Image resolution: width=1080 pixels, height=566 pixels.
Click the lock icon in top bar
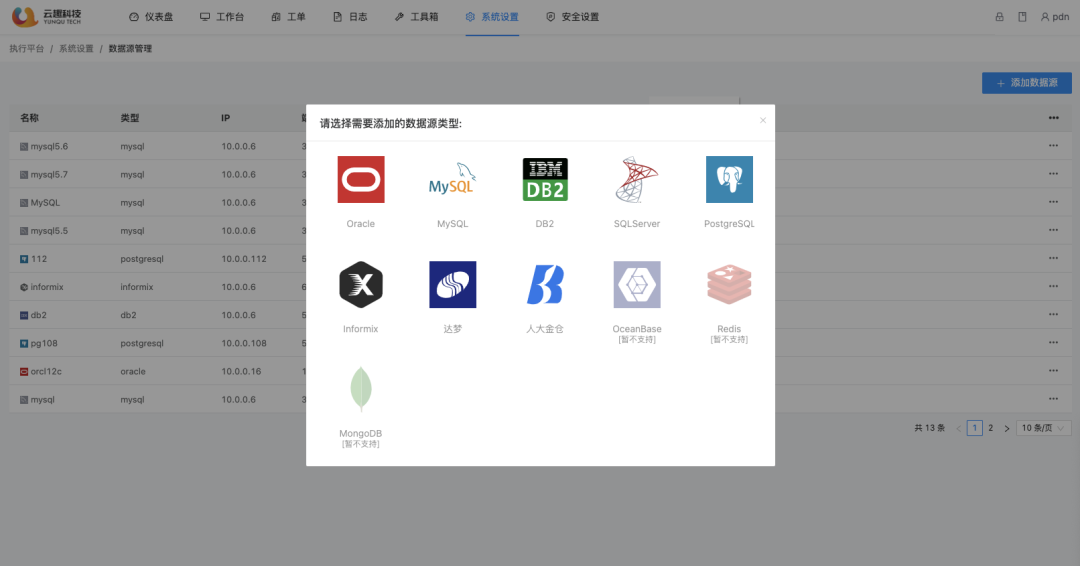[999, 17]
